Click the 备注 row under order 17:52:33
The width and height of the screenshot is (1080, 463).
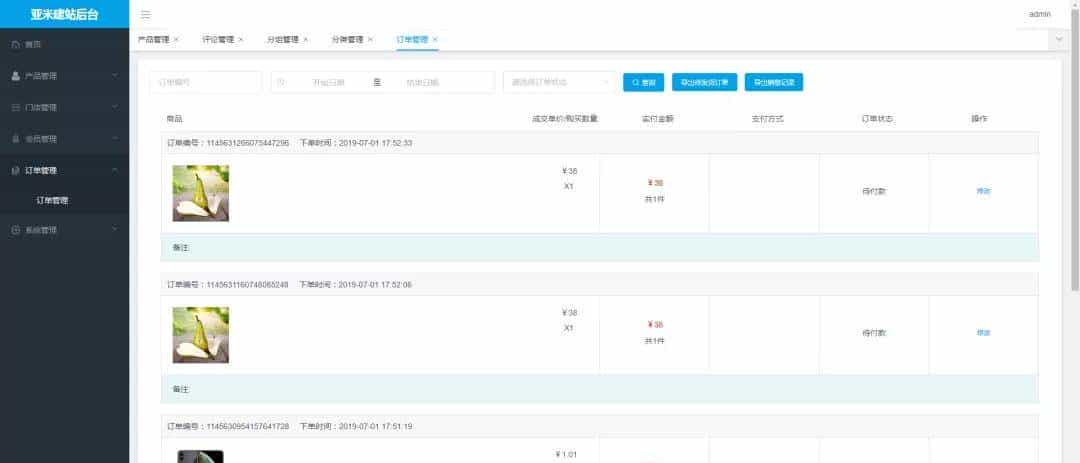(599, 247)
